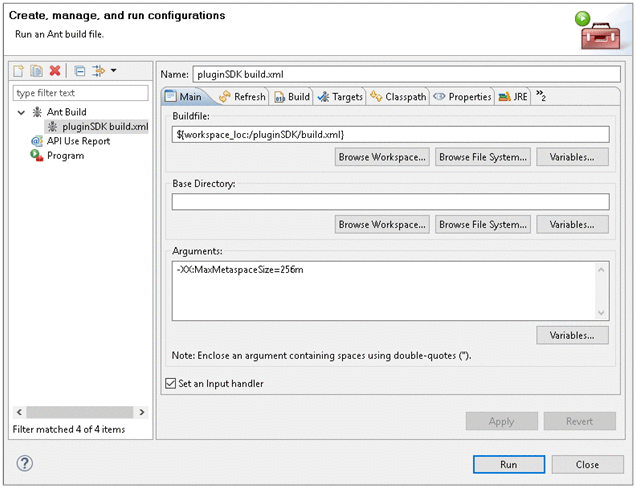
Task: Click Browse Workspace under Buildfile
Action: click(x=382, y=157)
